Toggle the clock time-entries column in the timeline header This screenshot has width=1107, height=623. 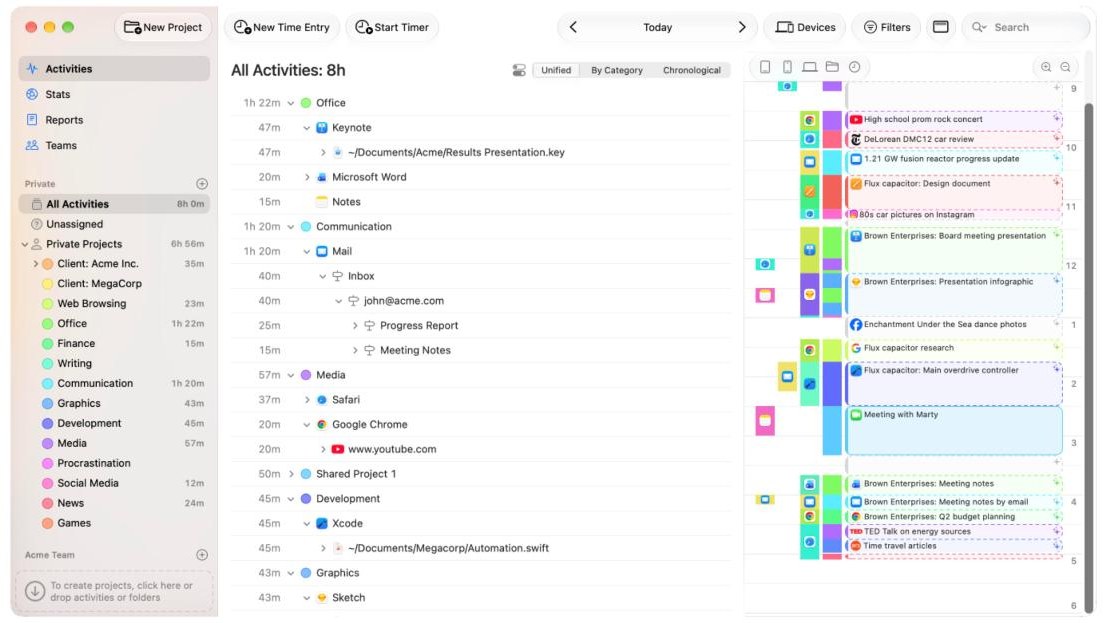(855, 67)
